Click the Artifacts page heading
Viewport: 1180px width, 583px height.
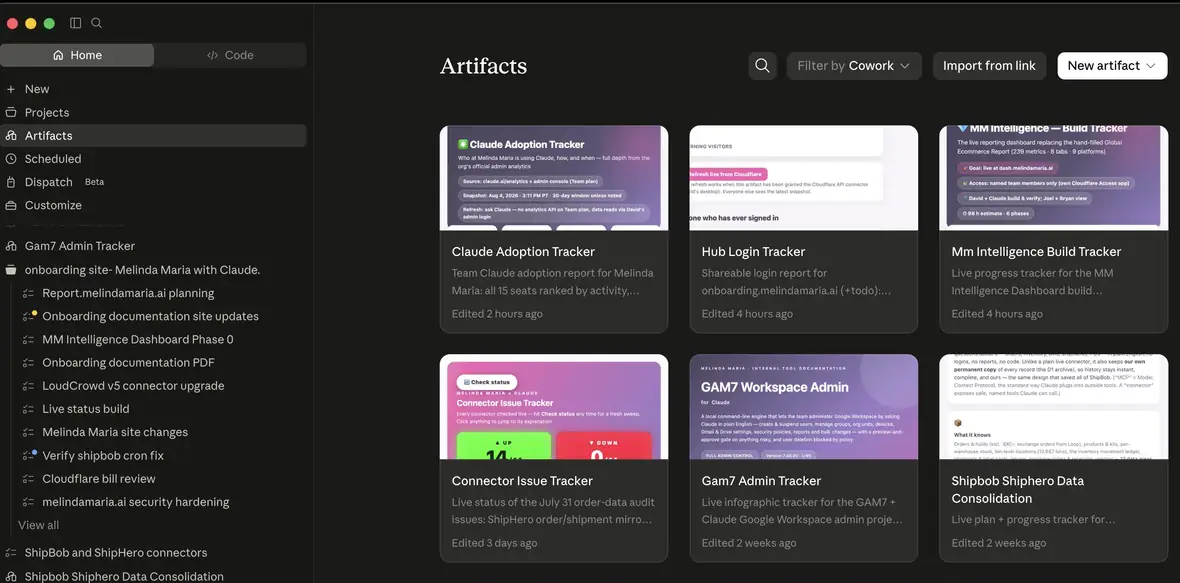click(x=483, y=66)
